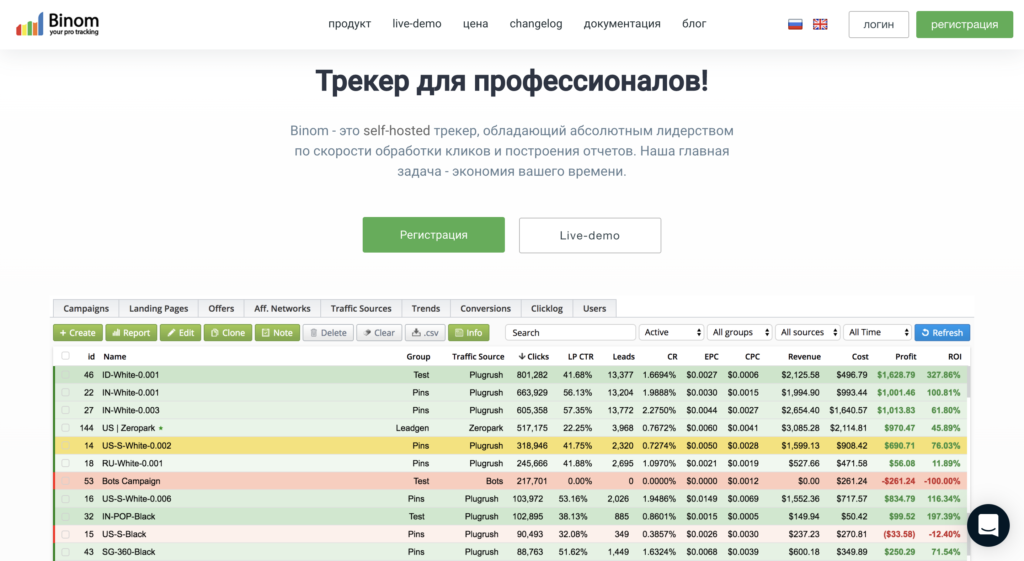Screen dimensions: 1024x561
Task: Check the box for IN-White-0.003 row
Action: [x=65, y=410]
